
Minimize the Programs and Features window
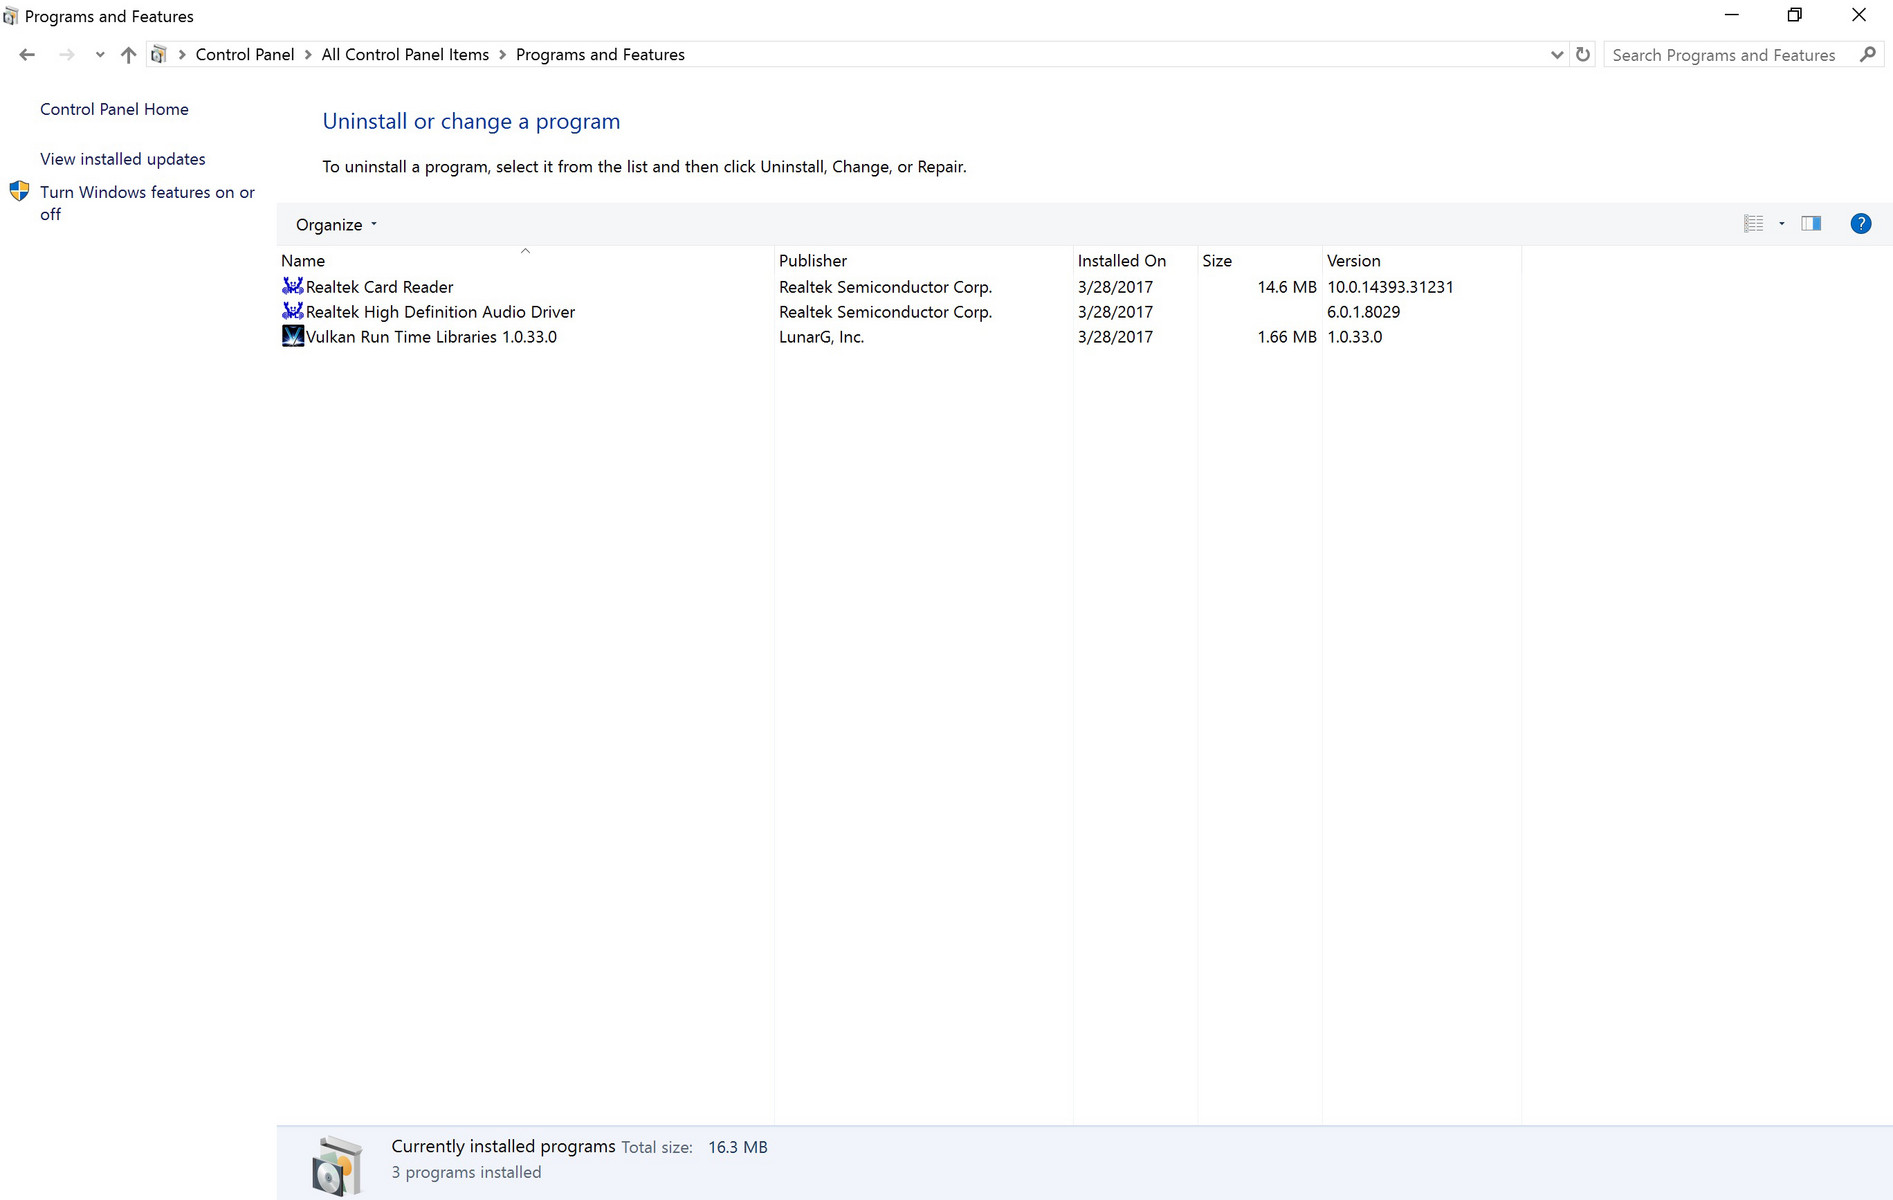coord(1732,15)
